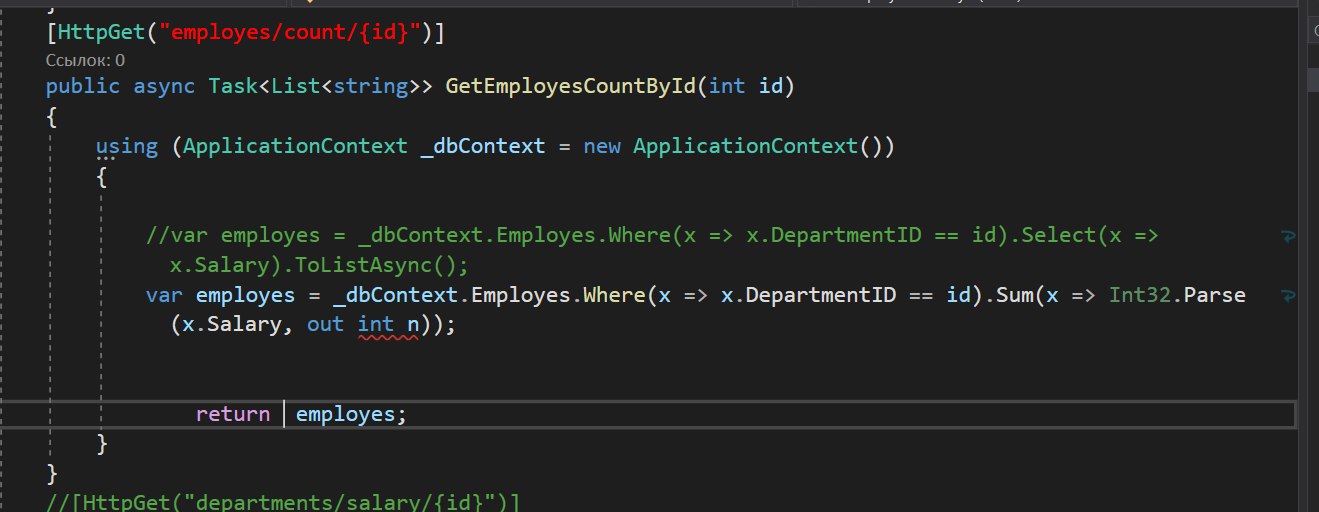Click the word-wrap glyph on the commented employes line
Viewport: 1319px width, 512px height.
[x=1289, y=236]
